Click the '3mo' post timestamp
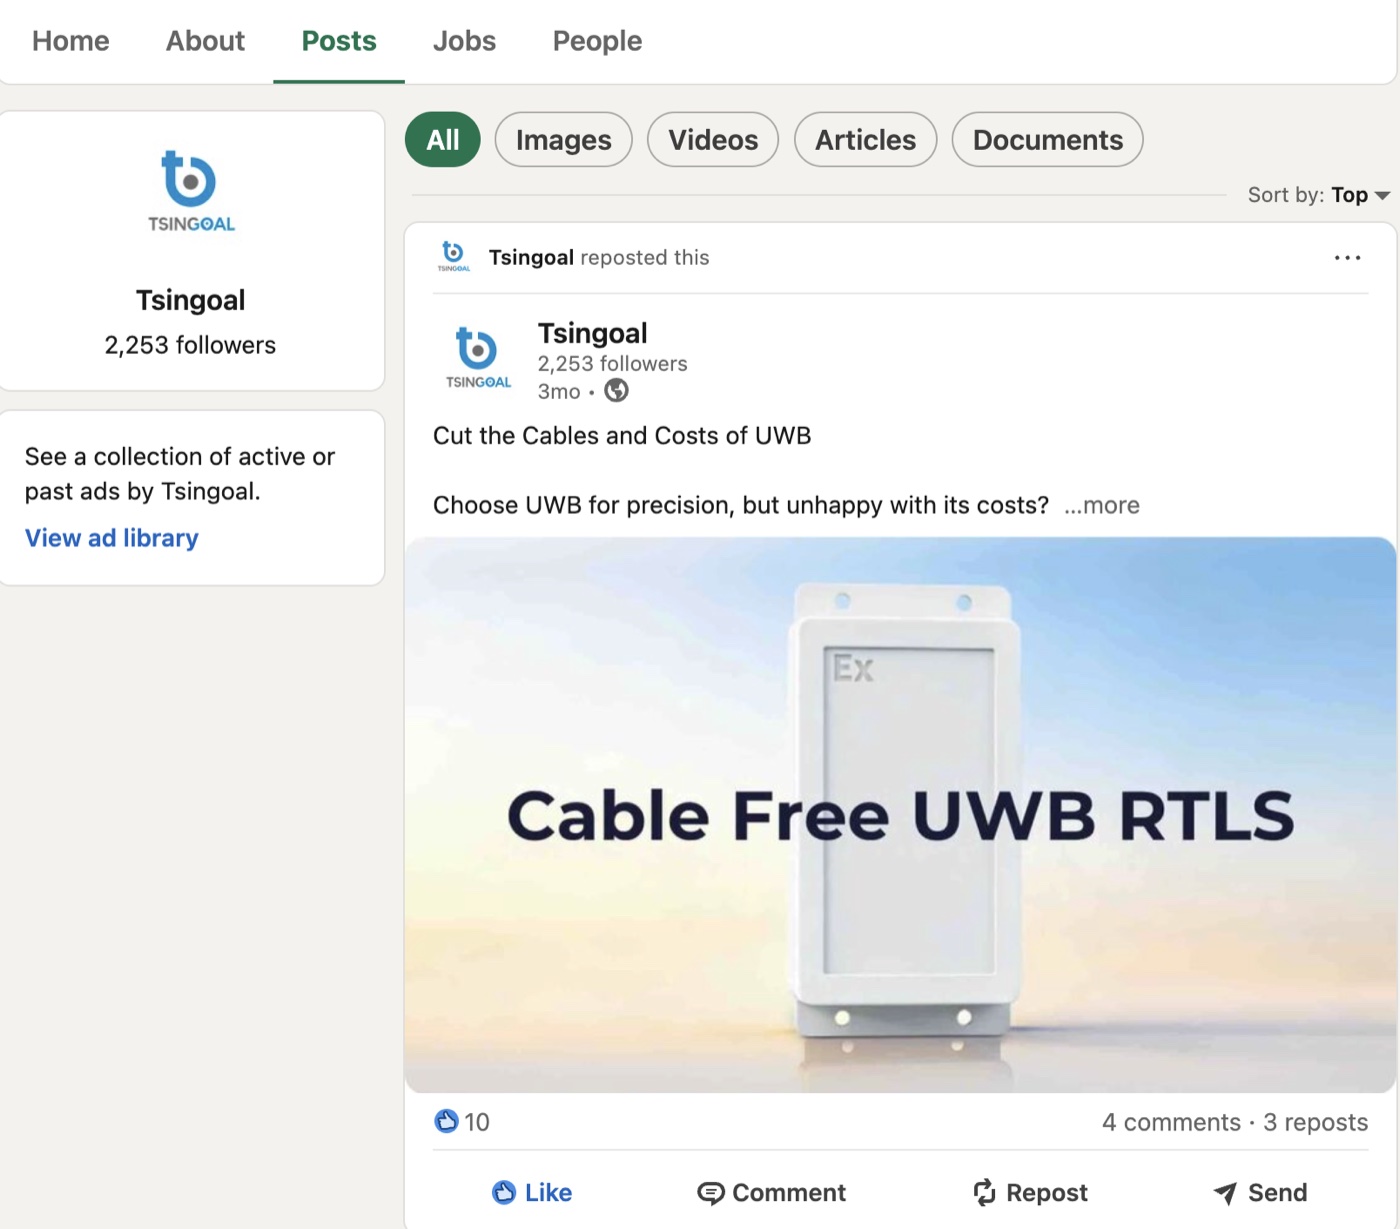The width and height of the screenshot is (1400, 1229). pyautogui.click(x=559, y=391)
